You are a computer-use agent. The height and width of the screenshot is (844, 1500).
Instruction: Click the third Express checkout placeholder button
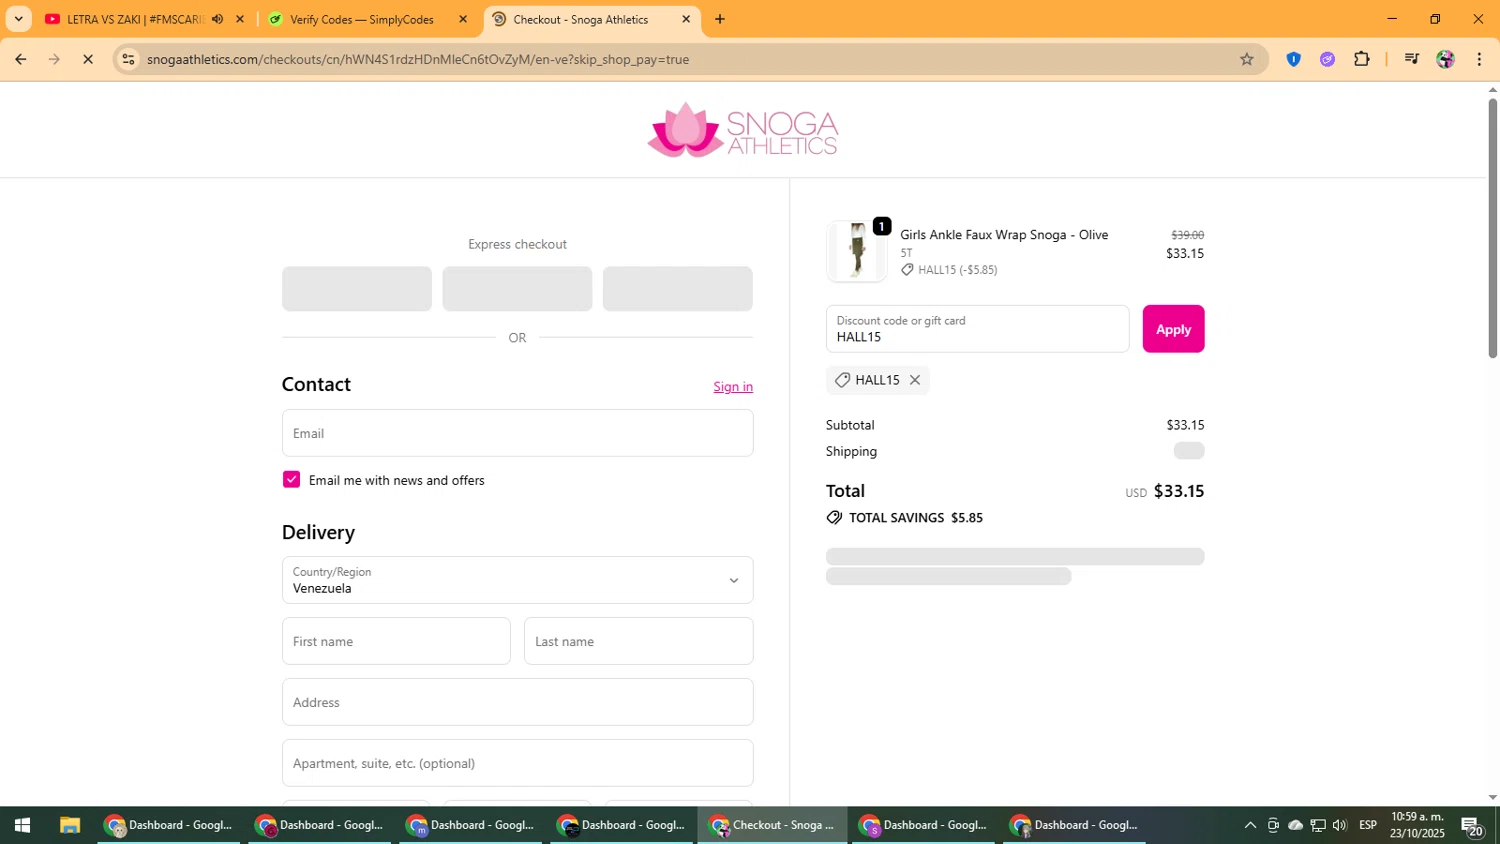point(677,289)
